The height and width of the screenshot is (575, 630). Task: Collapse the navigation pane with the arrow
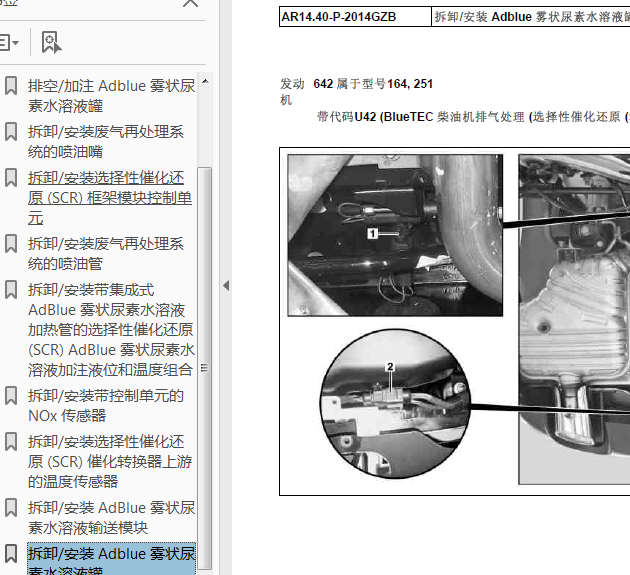(226, 286)
